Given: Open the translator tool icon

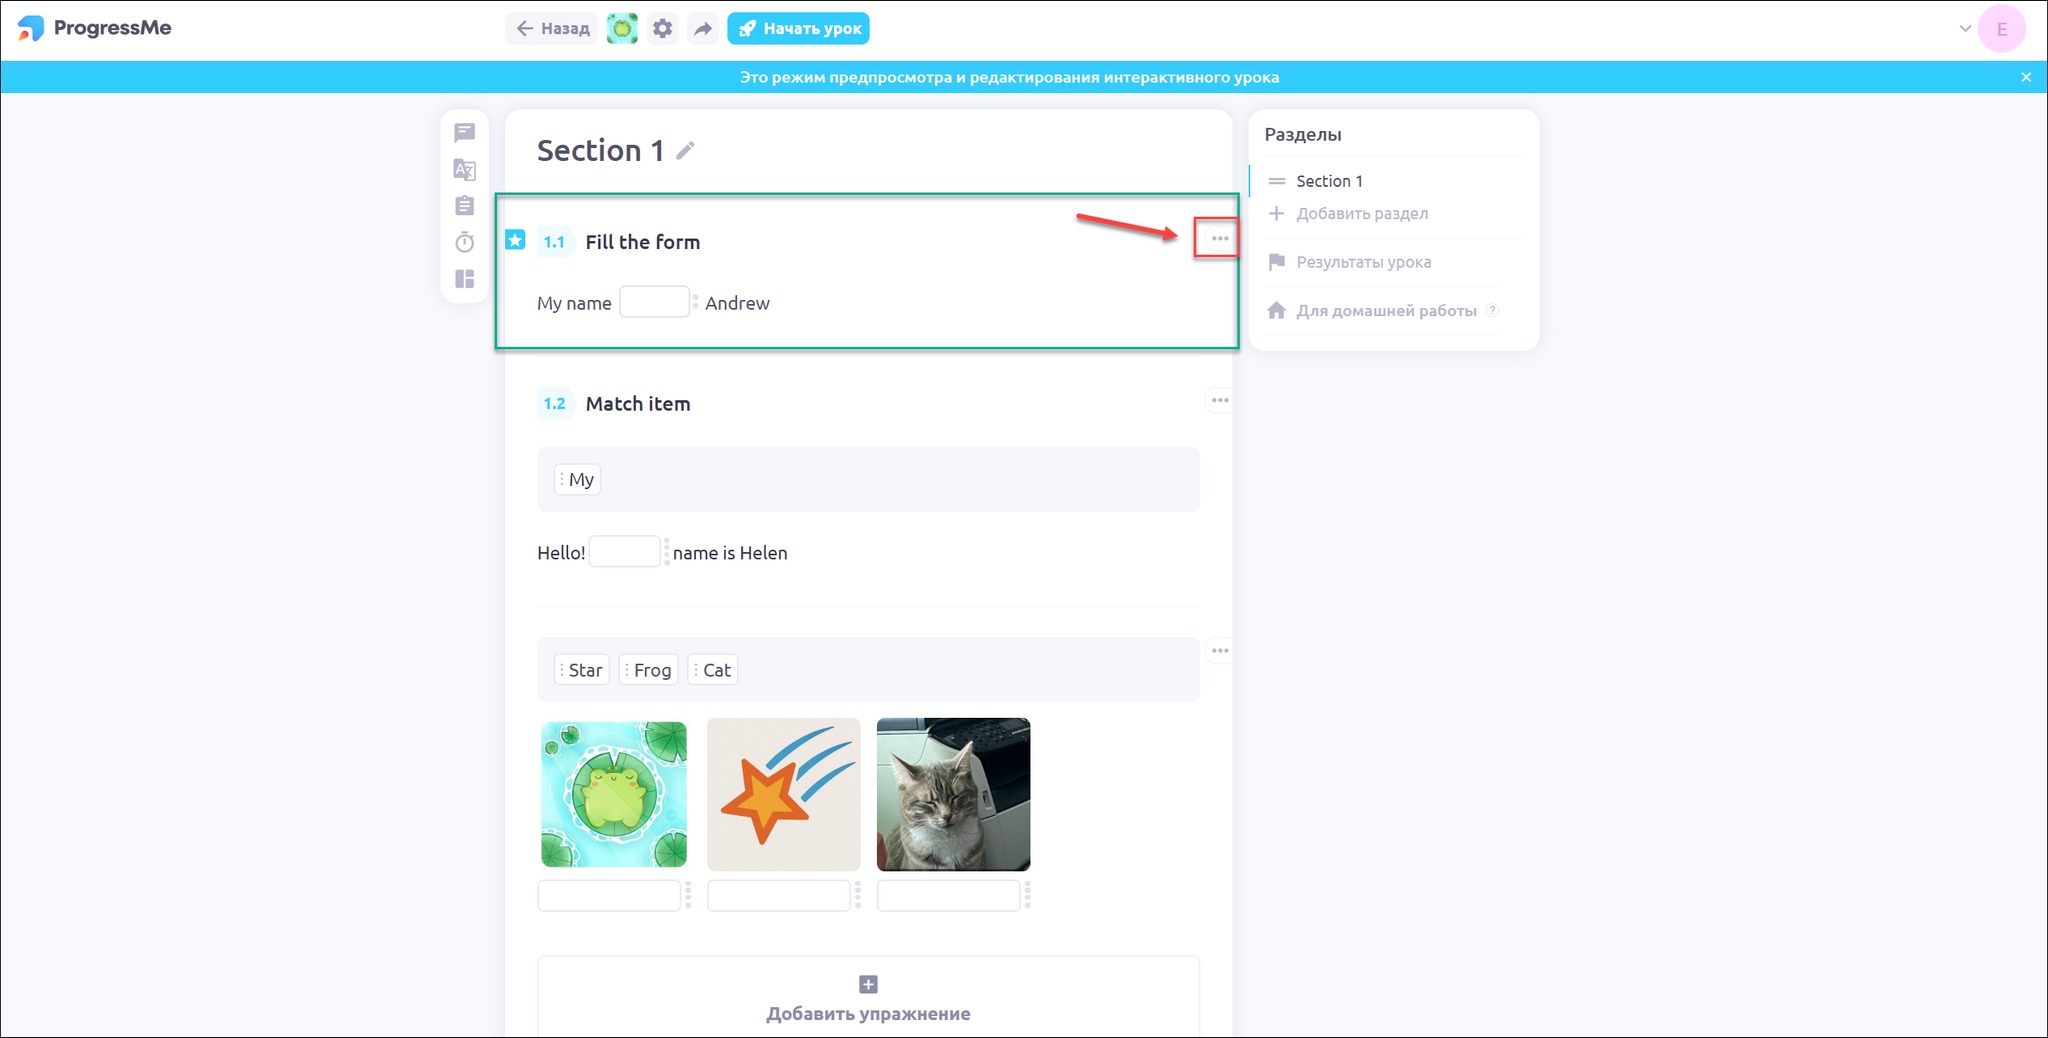Looking at the screenshot, I should click(x=464, y=169).
